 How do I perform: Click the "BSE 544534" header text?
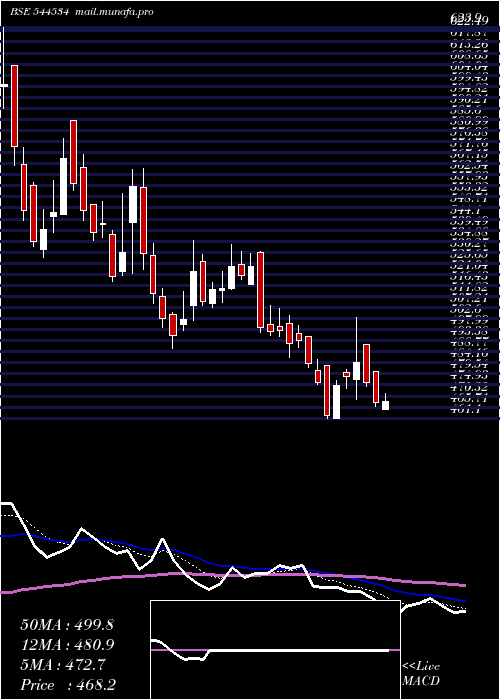tap(39, 12)
